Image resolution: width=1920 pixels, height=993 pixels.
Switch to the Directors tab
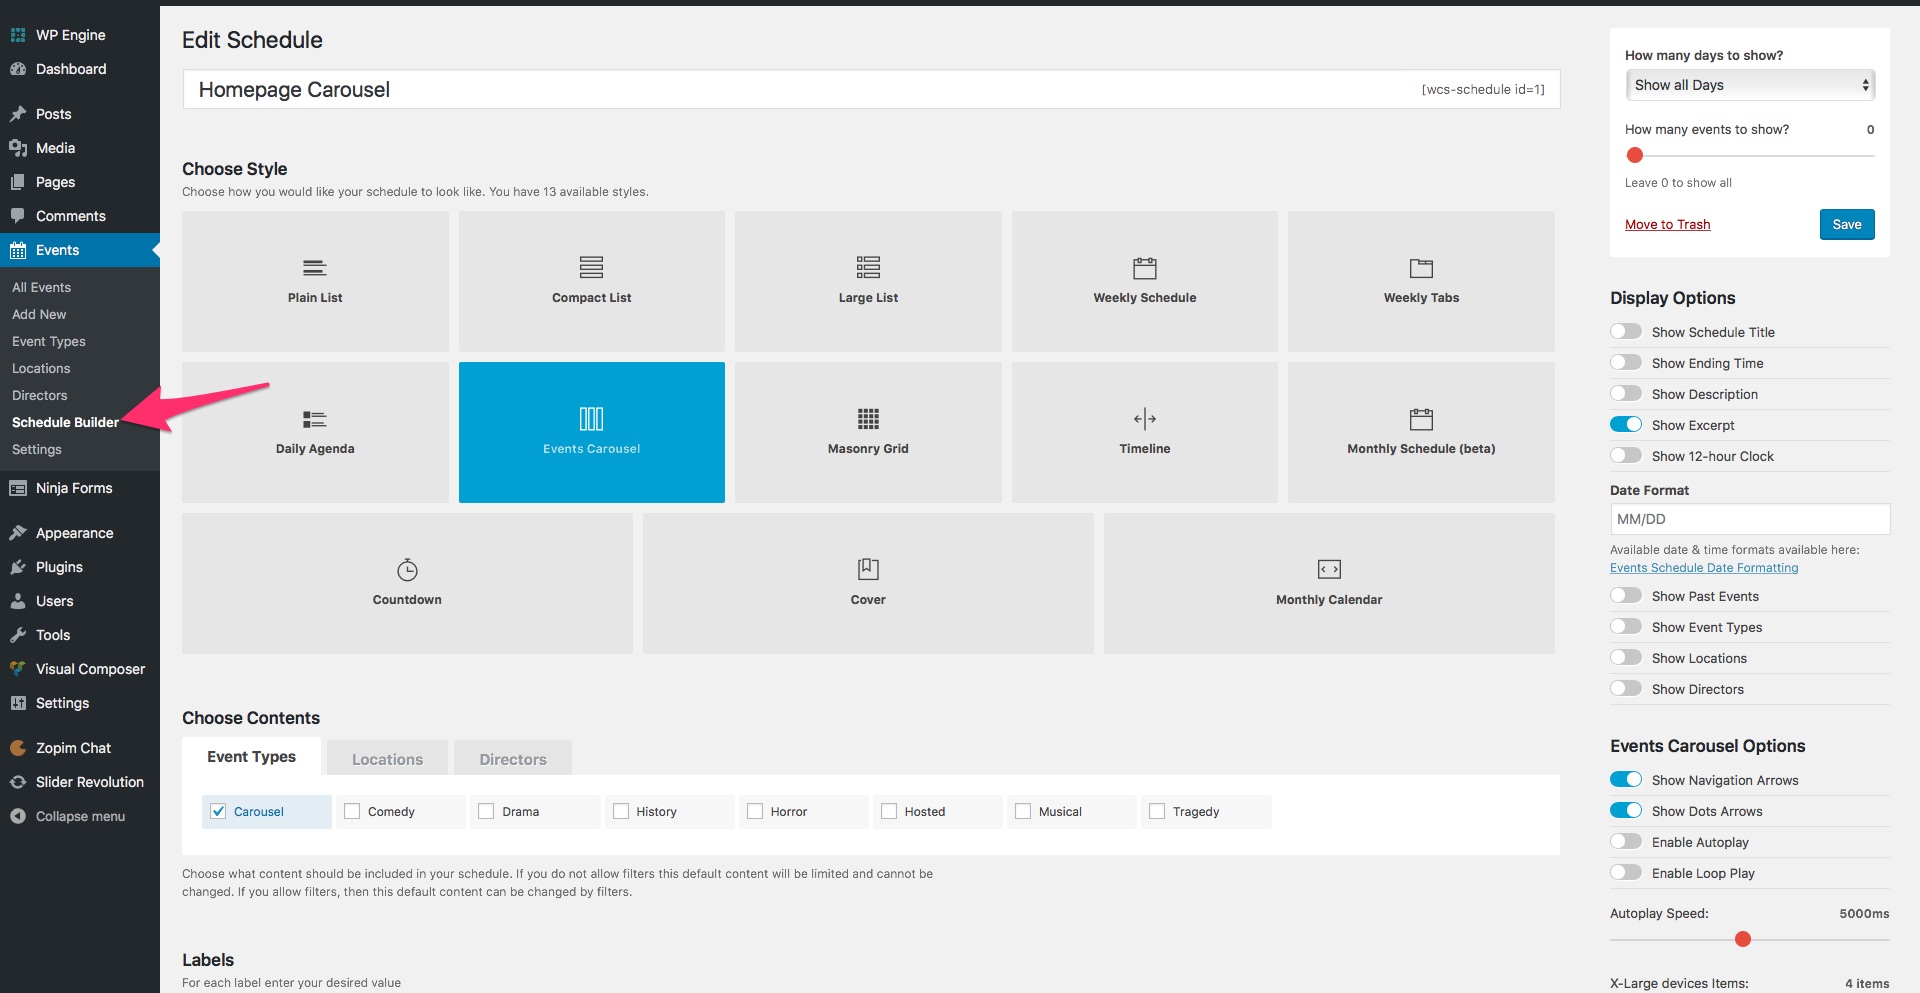pos(513,759)
